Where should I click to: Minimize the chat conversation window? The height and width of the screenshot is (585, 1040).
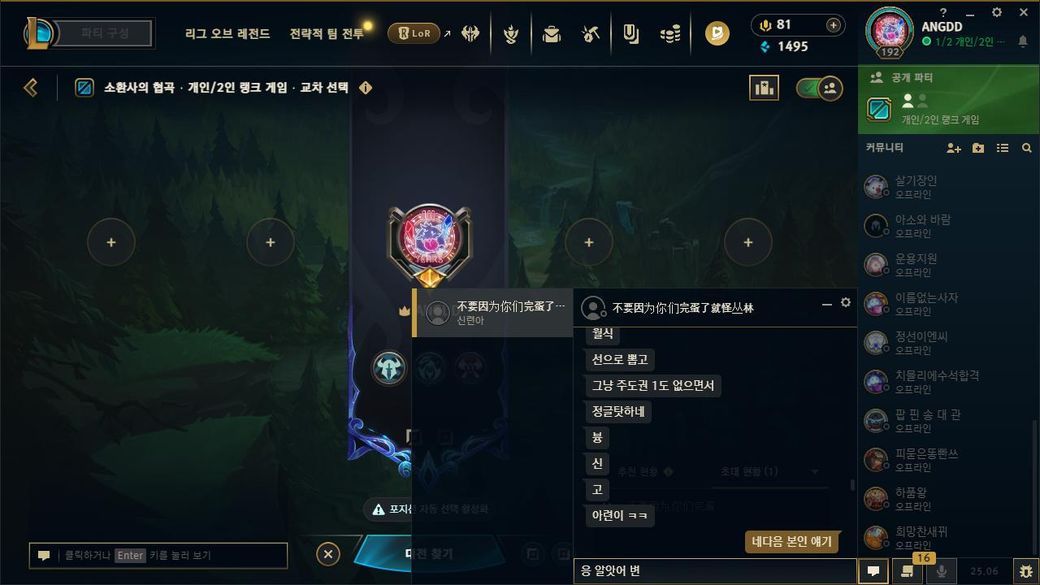point(826,304)
